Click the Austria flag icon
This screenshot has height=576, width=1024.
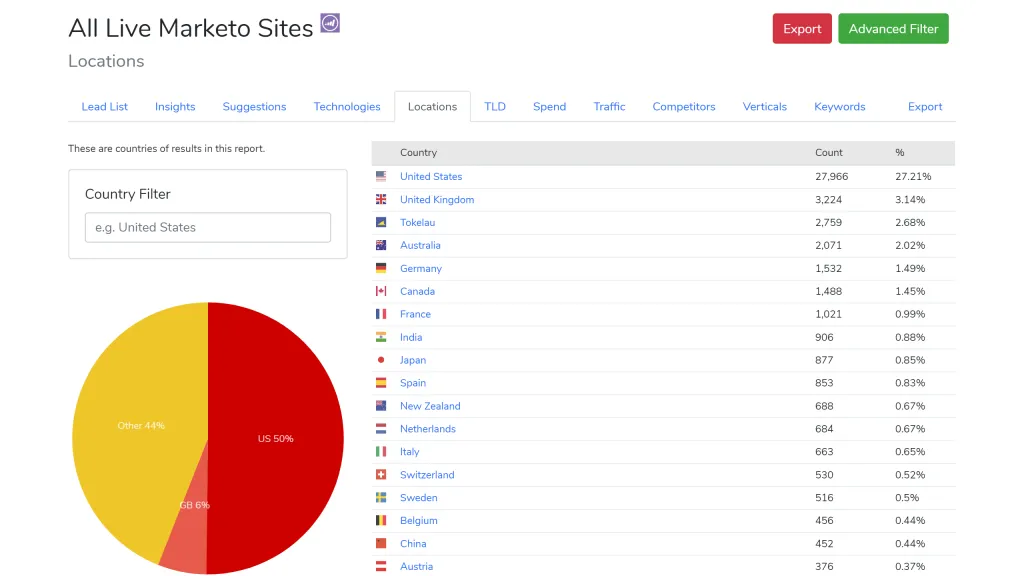point(381,566)
